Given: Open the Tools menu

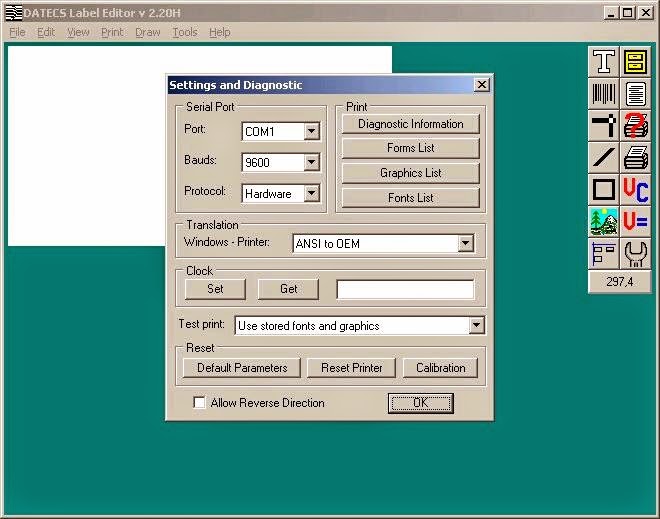Looking at the screenshot, I should click(185, 32).
